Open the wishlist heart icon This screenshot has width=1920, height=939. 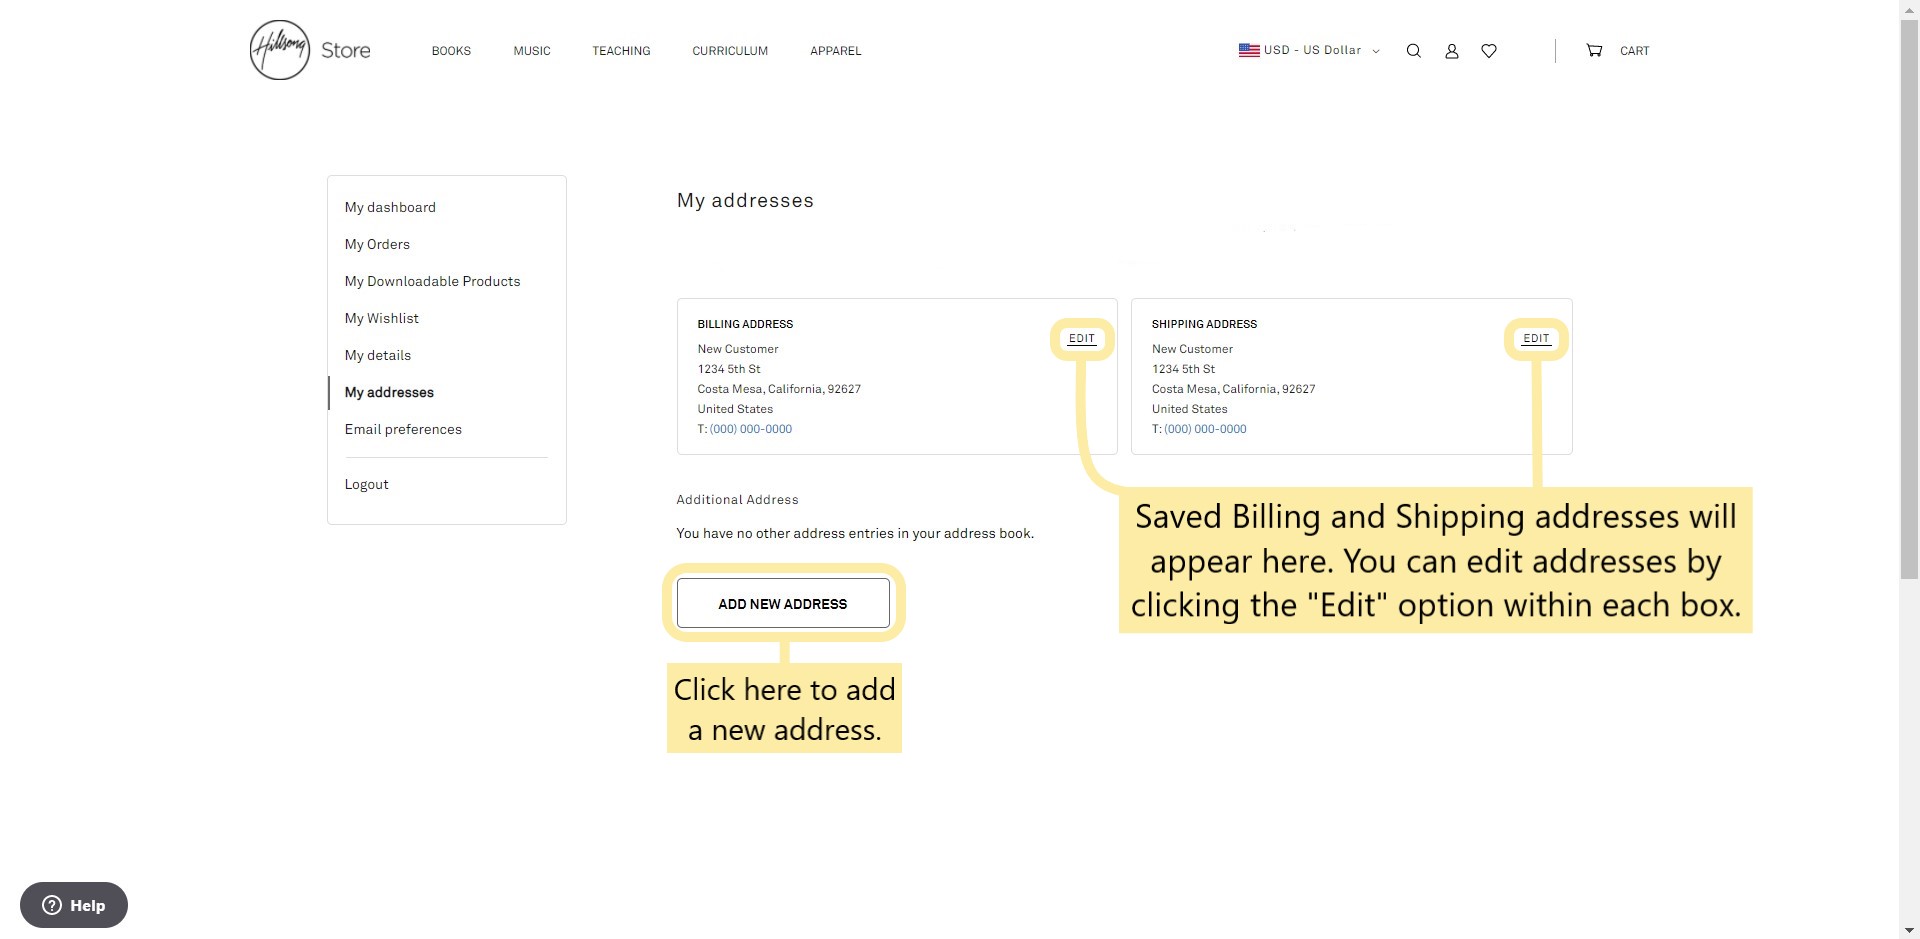pos(1489,51)
